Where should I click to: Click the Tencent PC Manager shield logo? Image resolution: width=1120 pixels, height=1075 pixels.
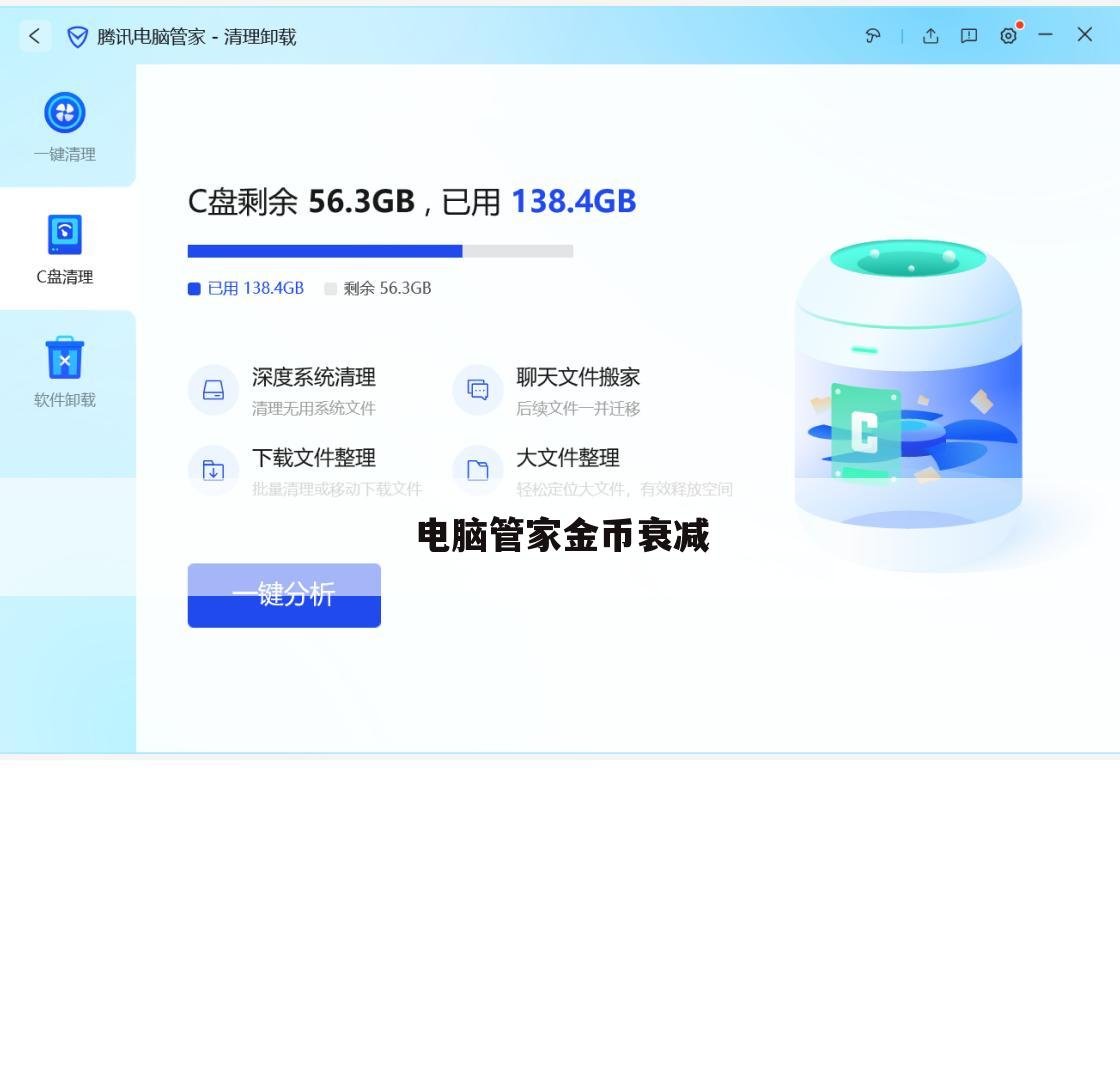coord(77,36)
